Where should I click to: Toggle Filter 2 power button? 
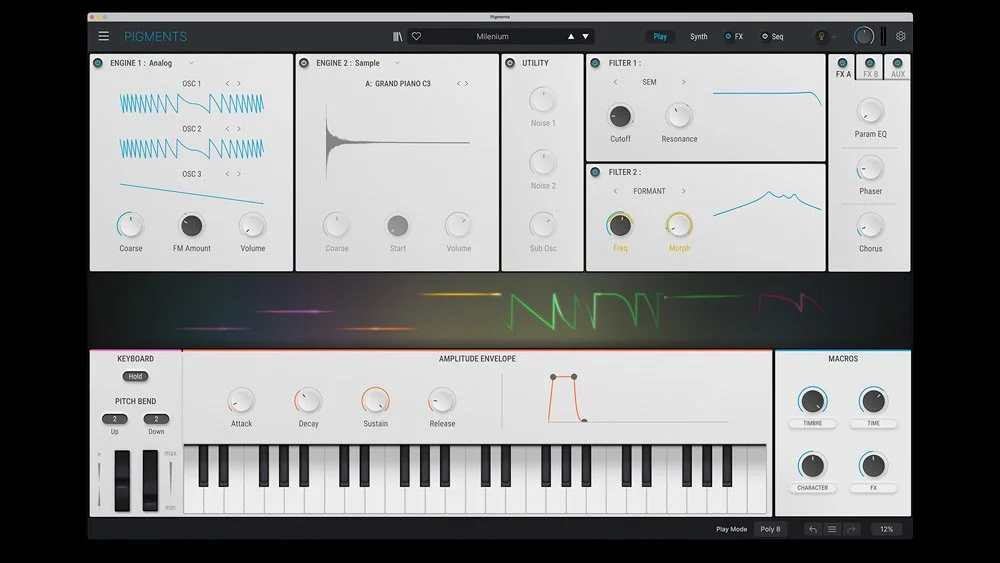click(595, 172)
